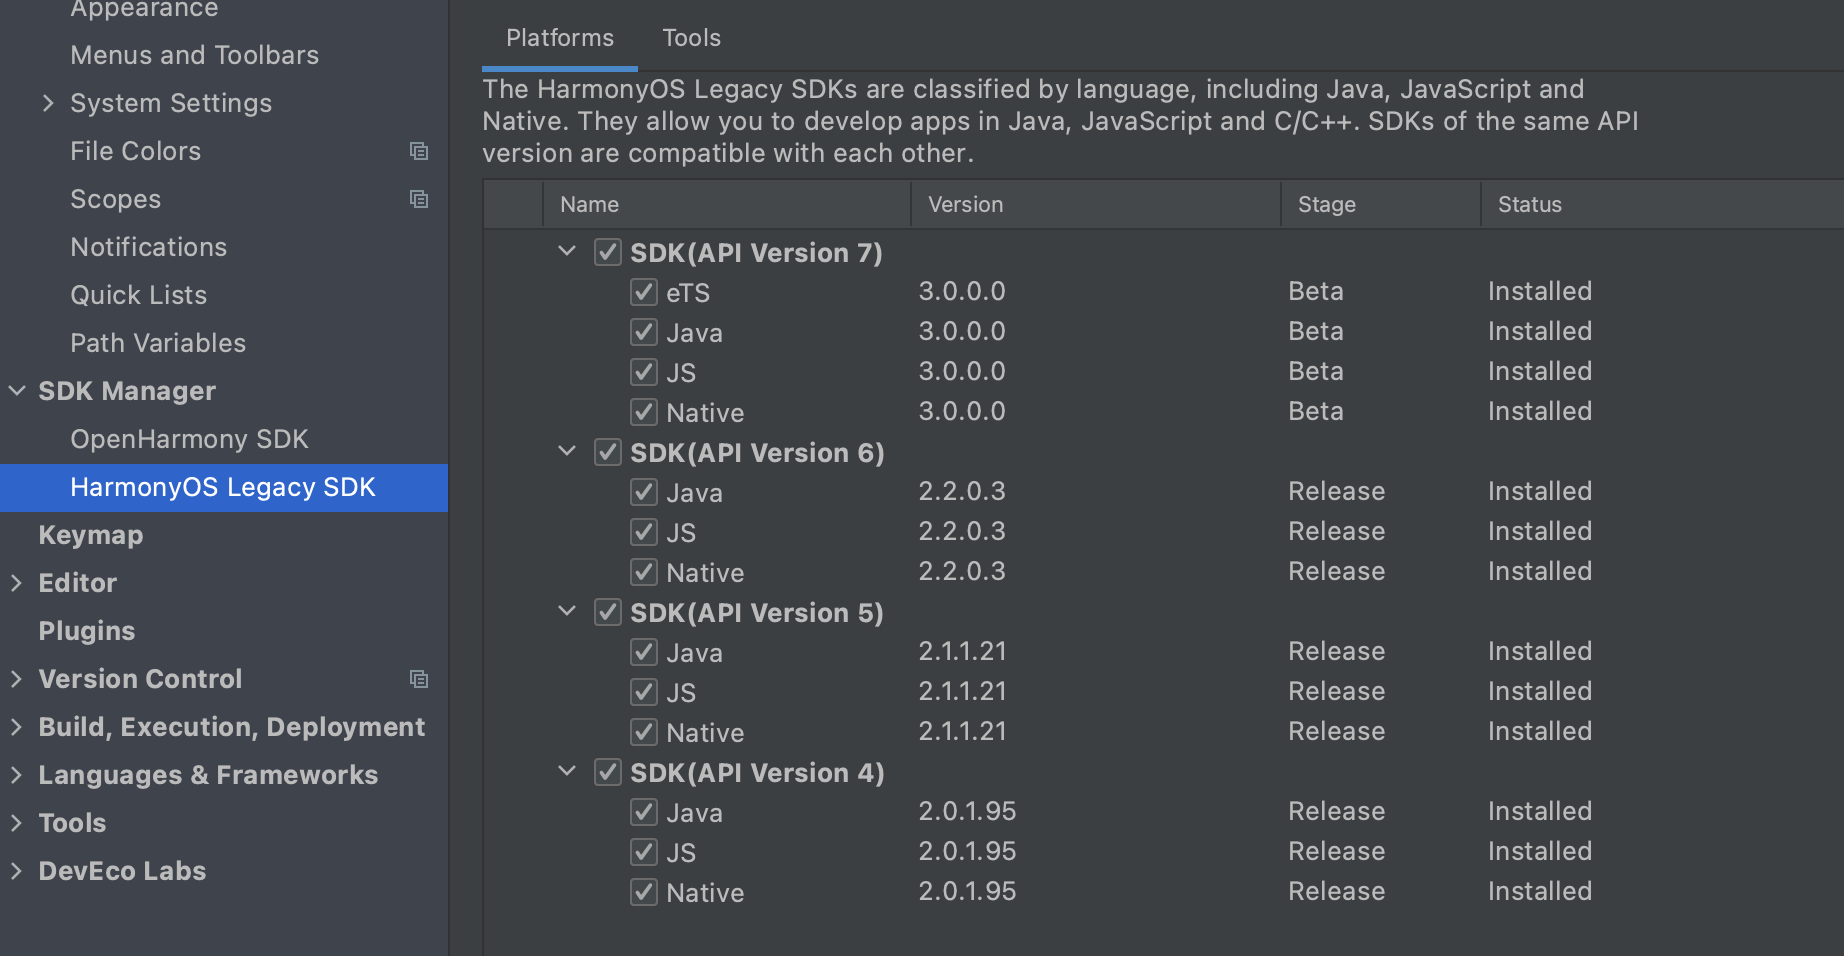Toggle the eTS 3.0.0.0 checkbox
Viewport: 1844px width, 956px height.
point(644,292)
